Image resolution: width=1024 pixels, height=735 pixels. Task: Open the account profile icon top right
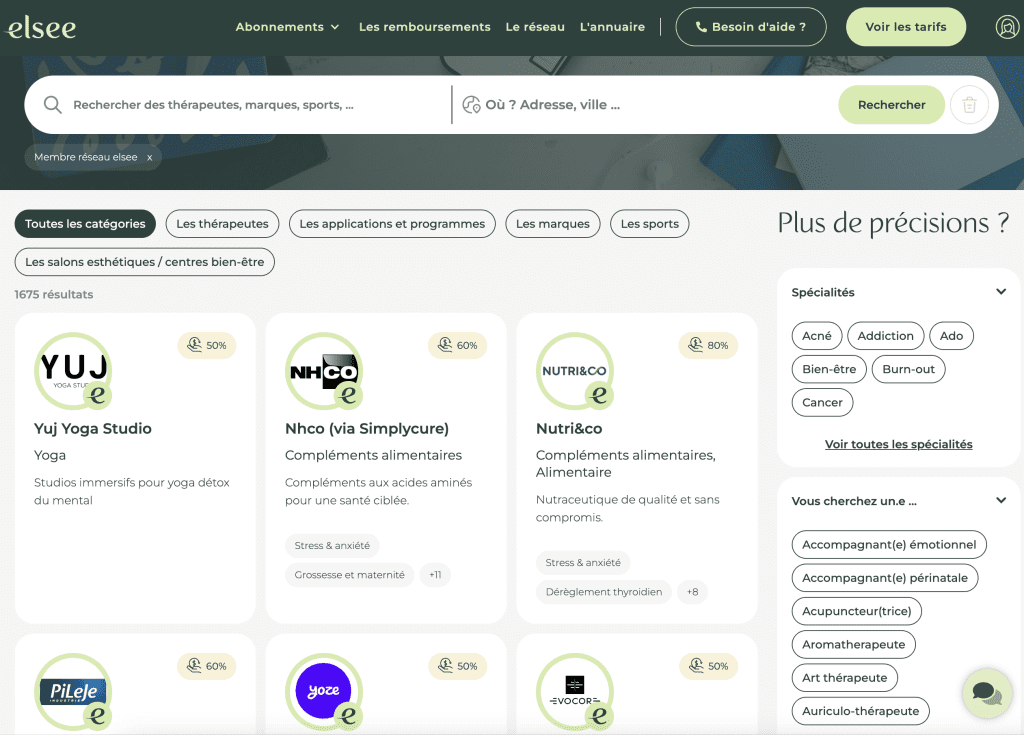pos(1007,26)
